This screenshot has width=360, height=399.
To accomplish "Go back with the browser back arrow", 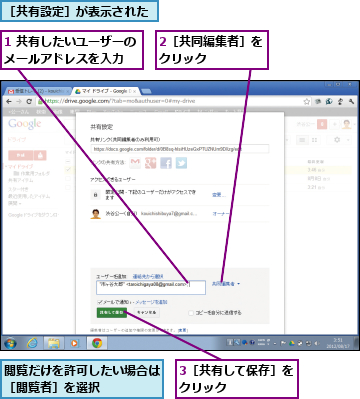I will pos(9,101).
